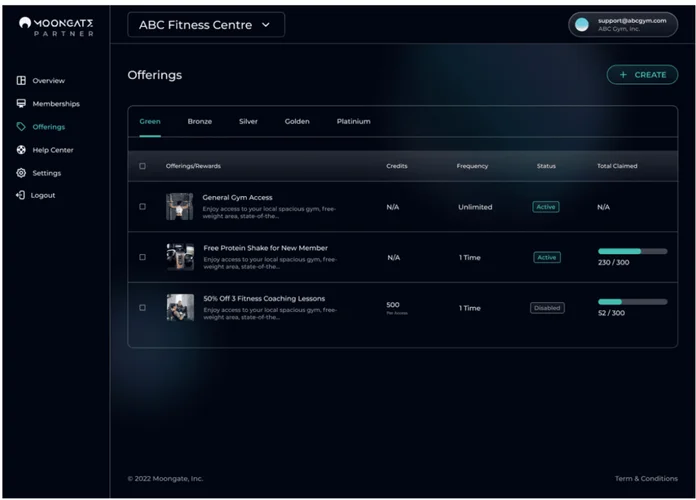Open the General Gym Access thumbnail
The width and height of the screenshot is (696, 500).
tap(180, 207)
